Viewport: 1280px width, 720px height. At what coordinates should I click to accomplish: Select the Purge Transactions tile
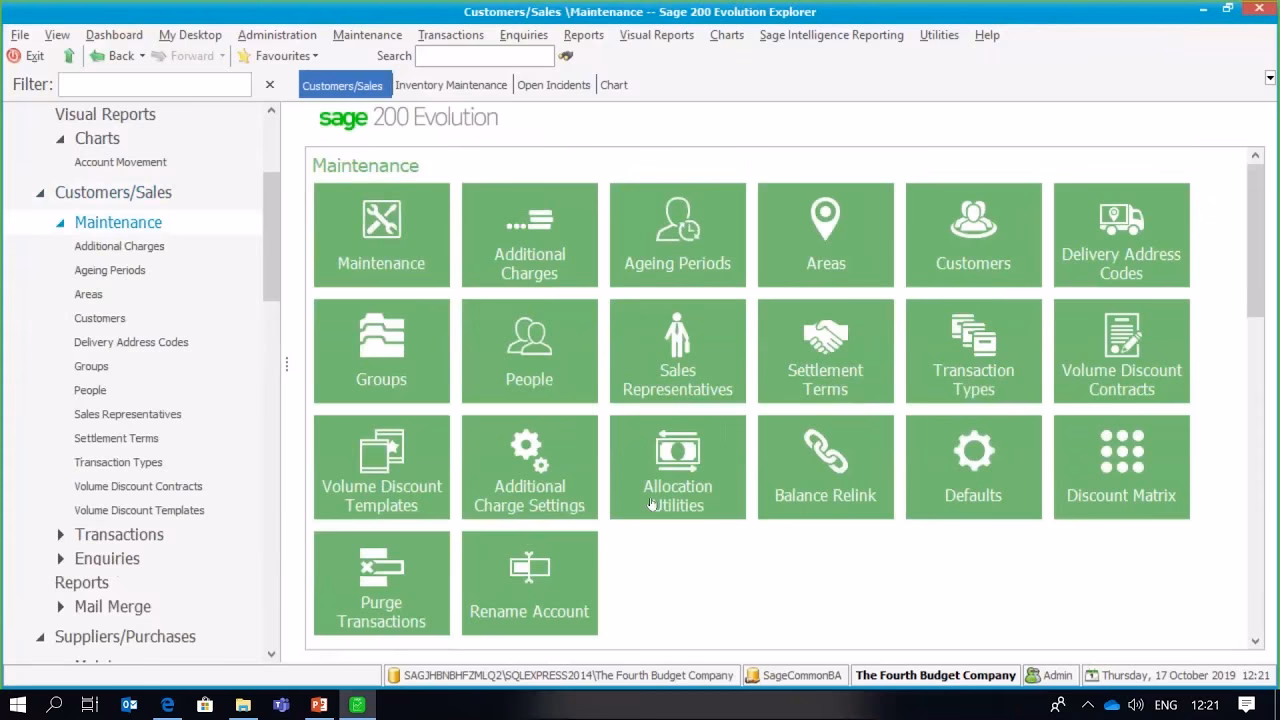[381, 583]
